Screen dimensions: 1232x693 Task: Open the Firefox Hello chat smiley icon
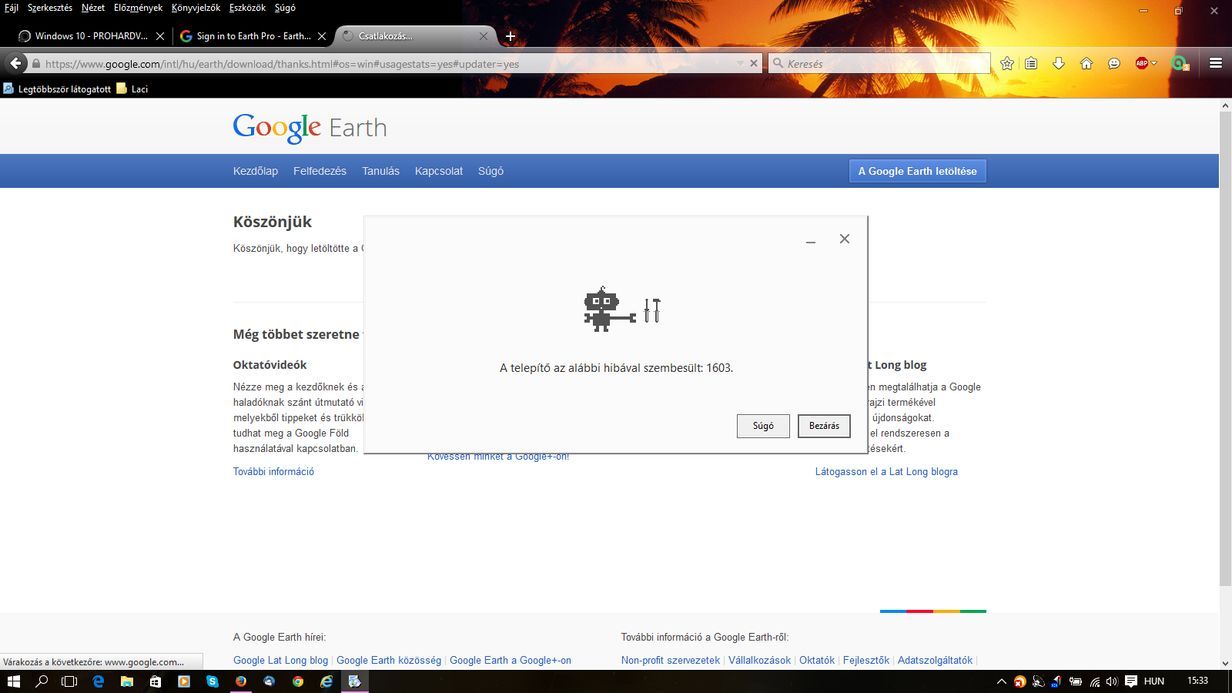[1114, 64]
